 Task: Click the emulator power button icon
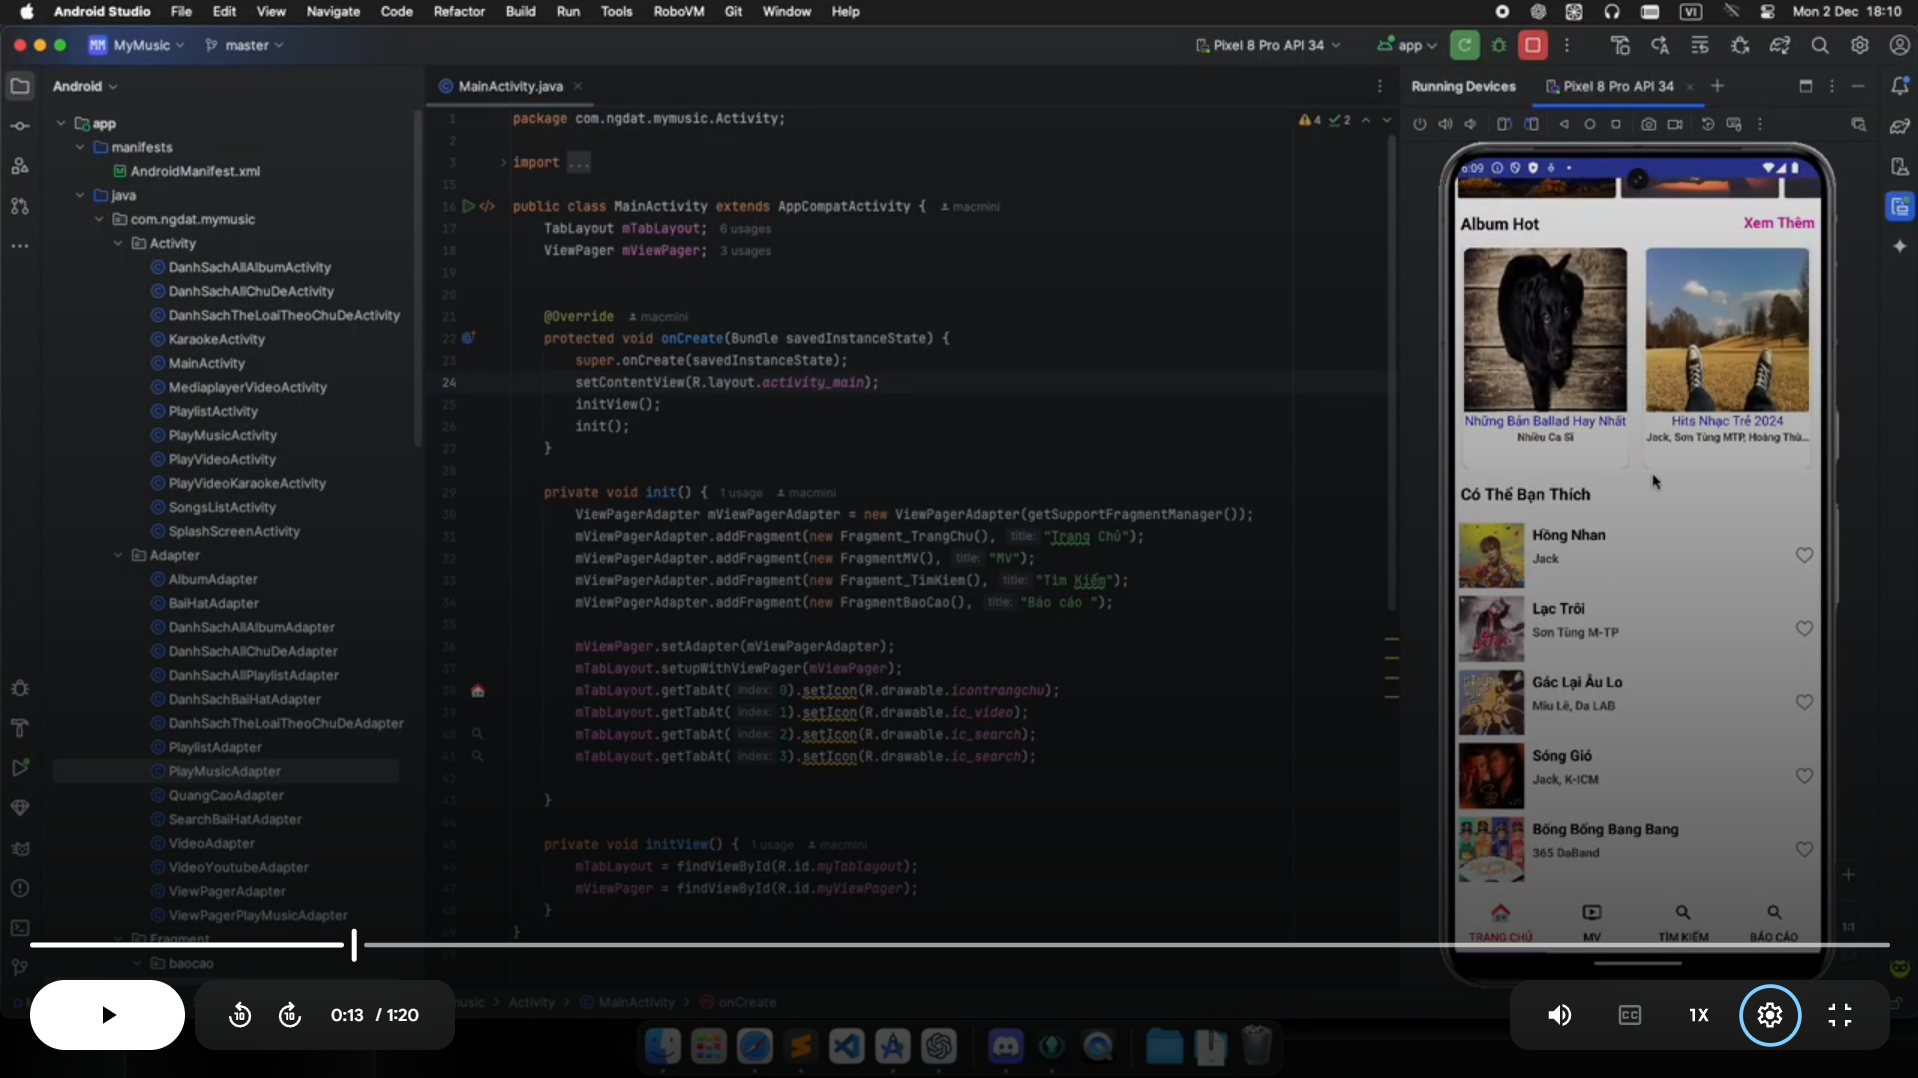1419,124
